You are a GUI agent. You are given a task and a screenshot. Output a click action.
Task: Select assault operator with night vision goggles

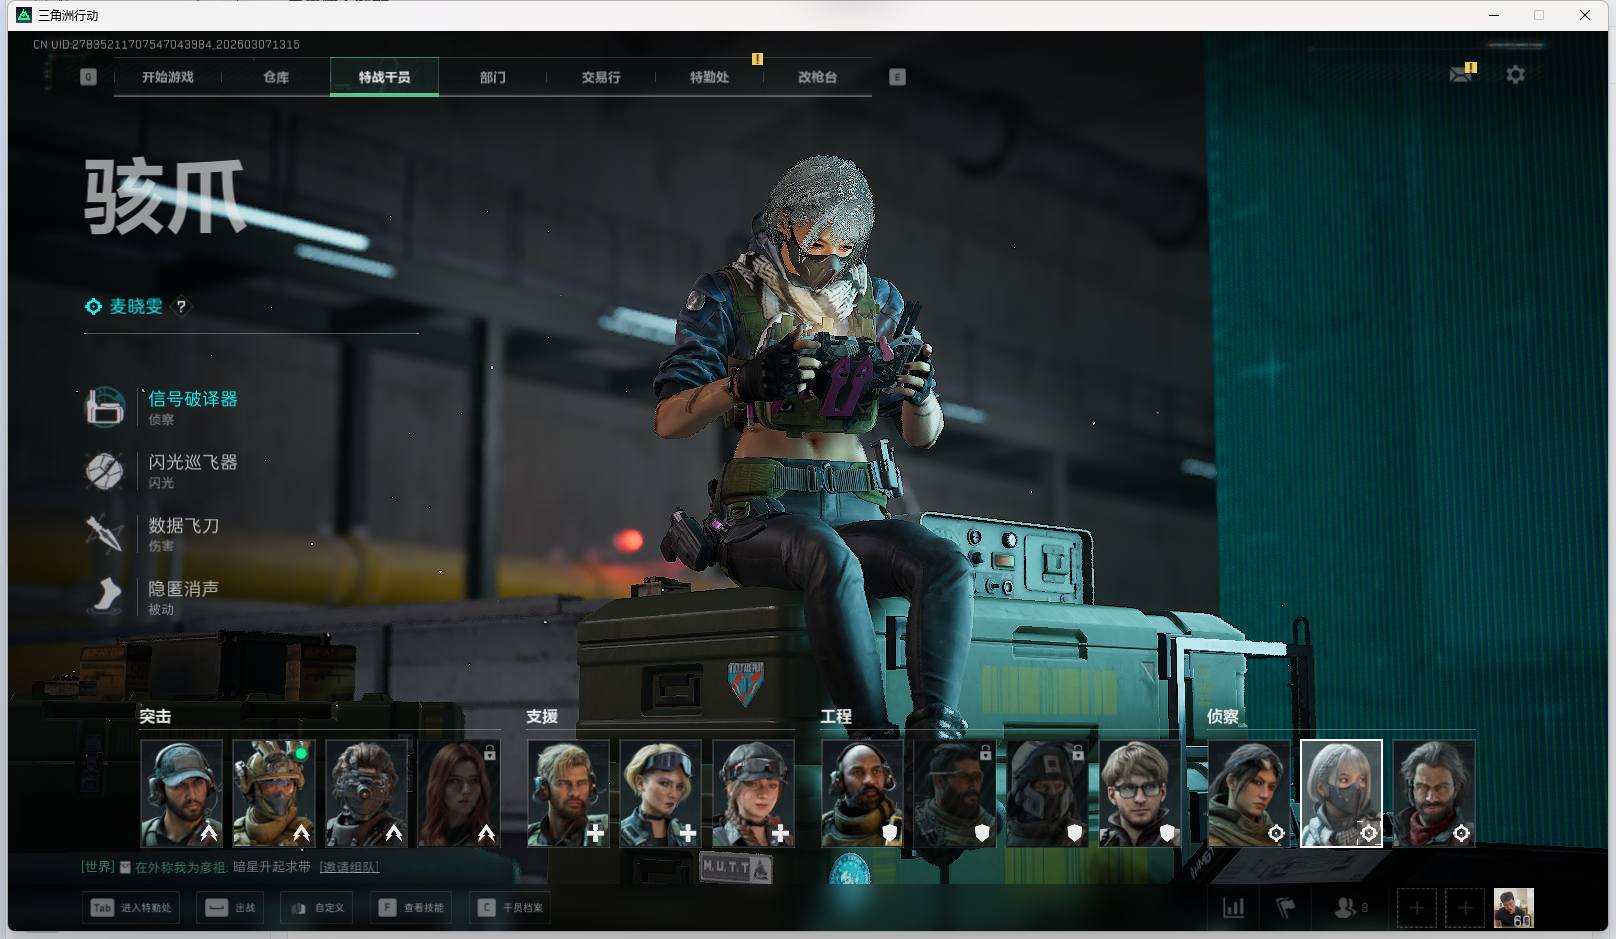(366, 794)
